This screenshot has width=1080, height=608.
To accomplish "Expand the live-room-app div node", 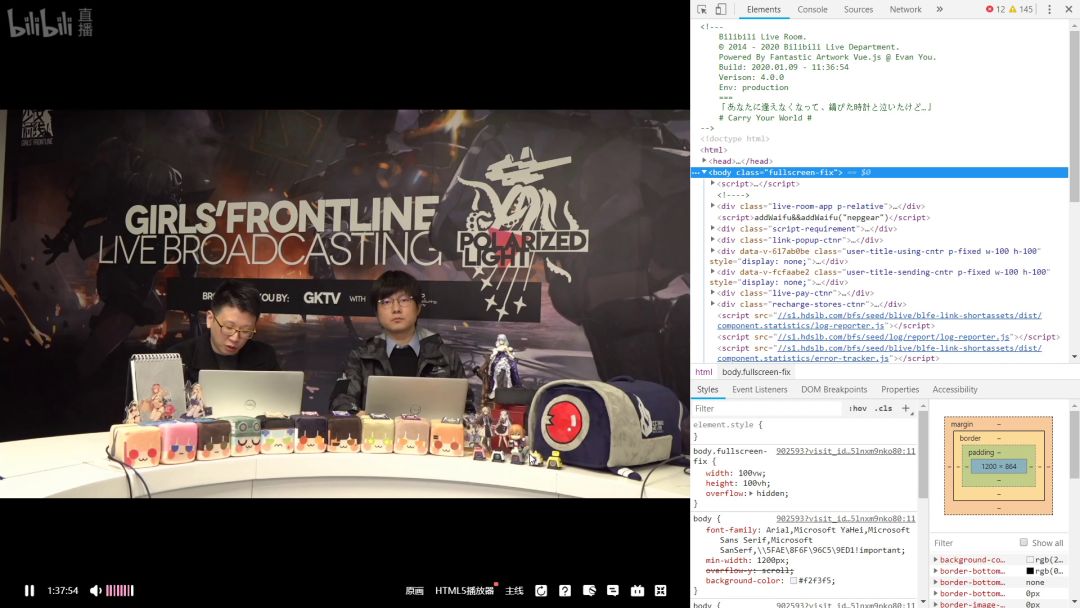I will [713, 206].
